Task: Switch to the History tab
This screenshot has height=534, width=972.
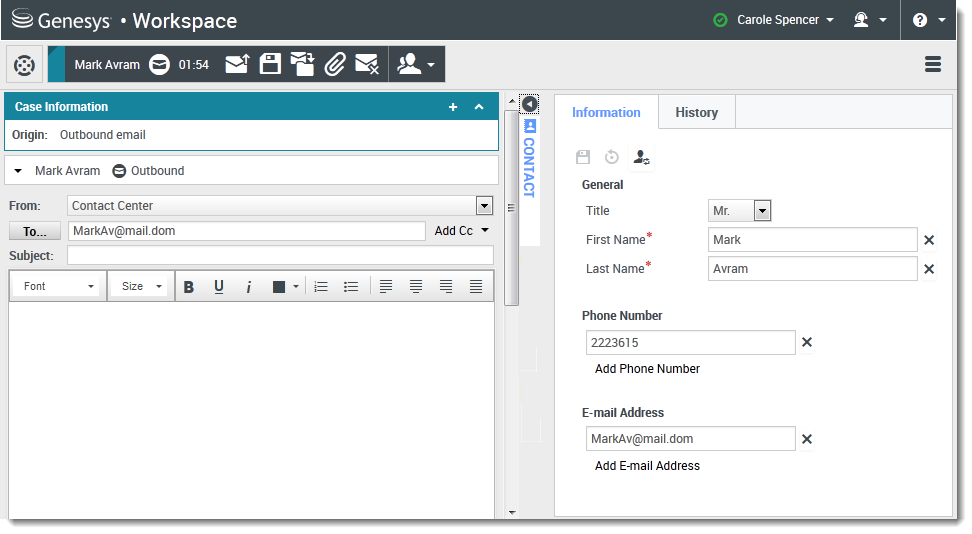Action: tap(696, 113)
